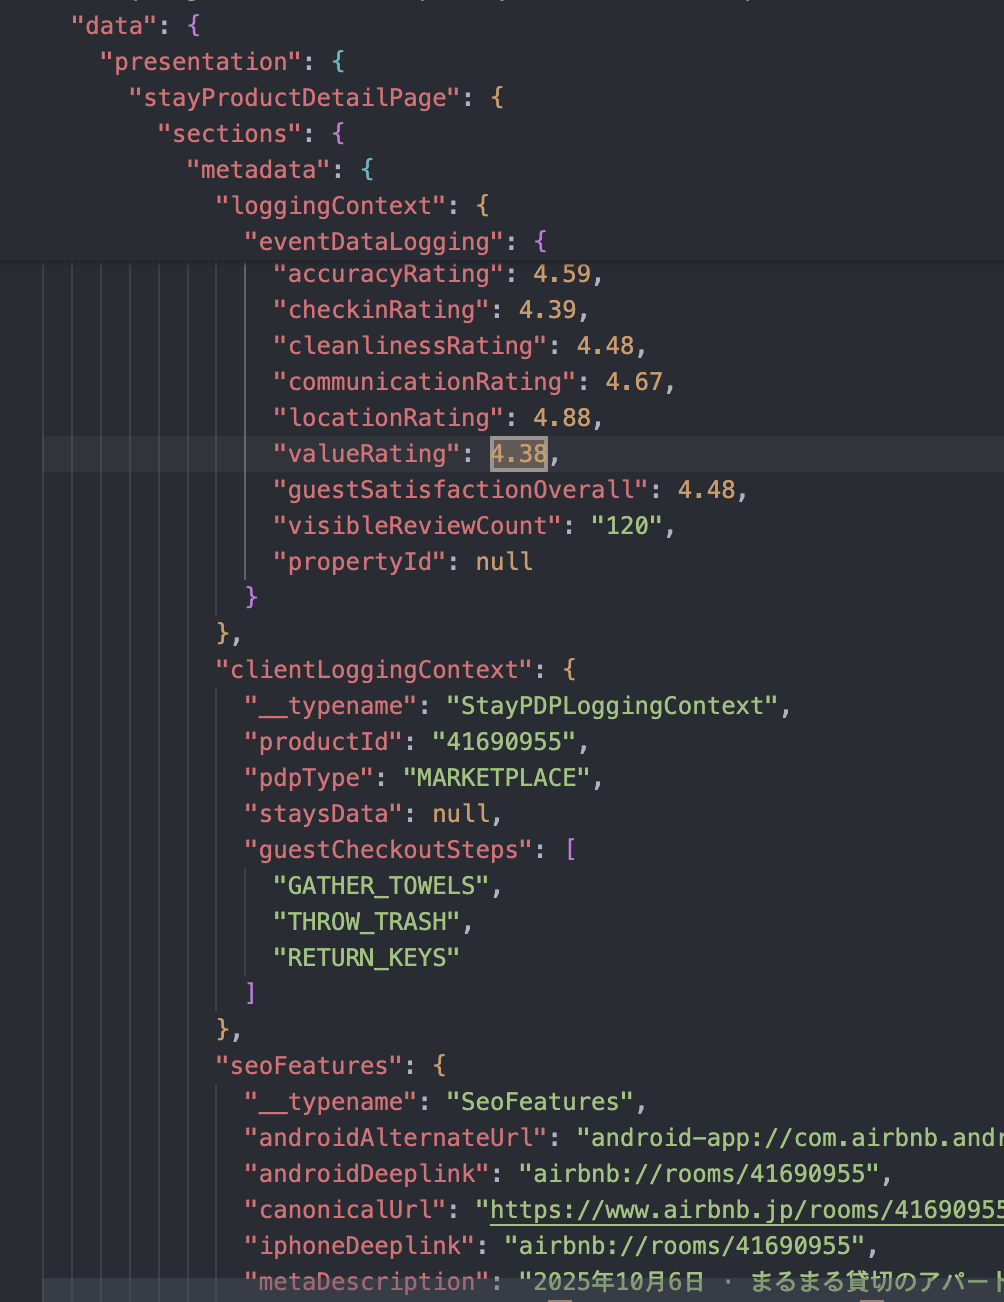Click the "valueRating" key
1004x1302 pixels.
(x=367, y=454)
